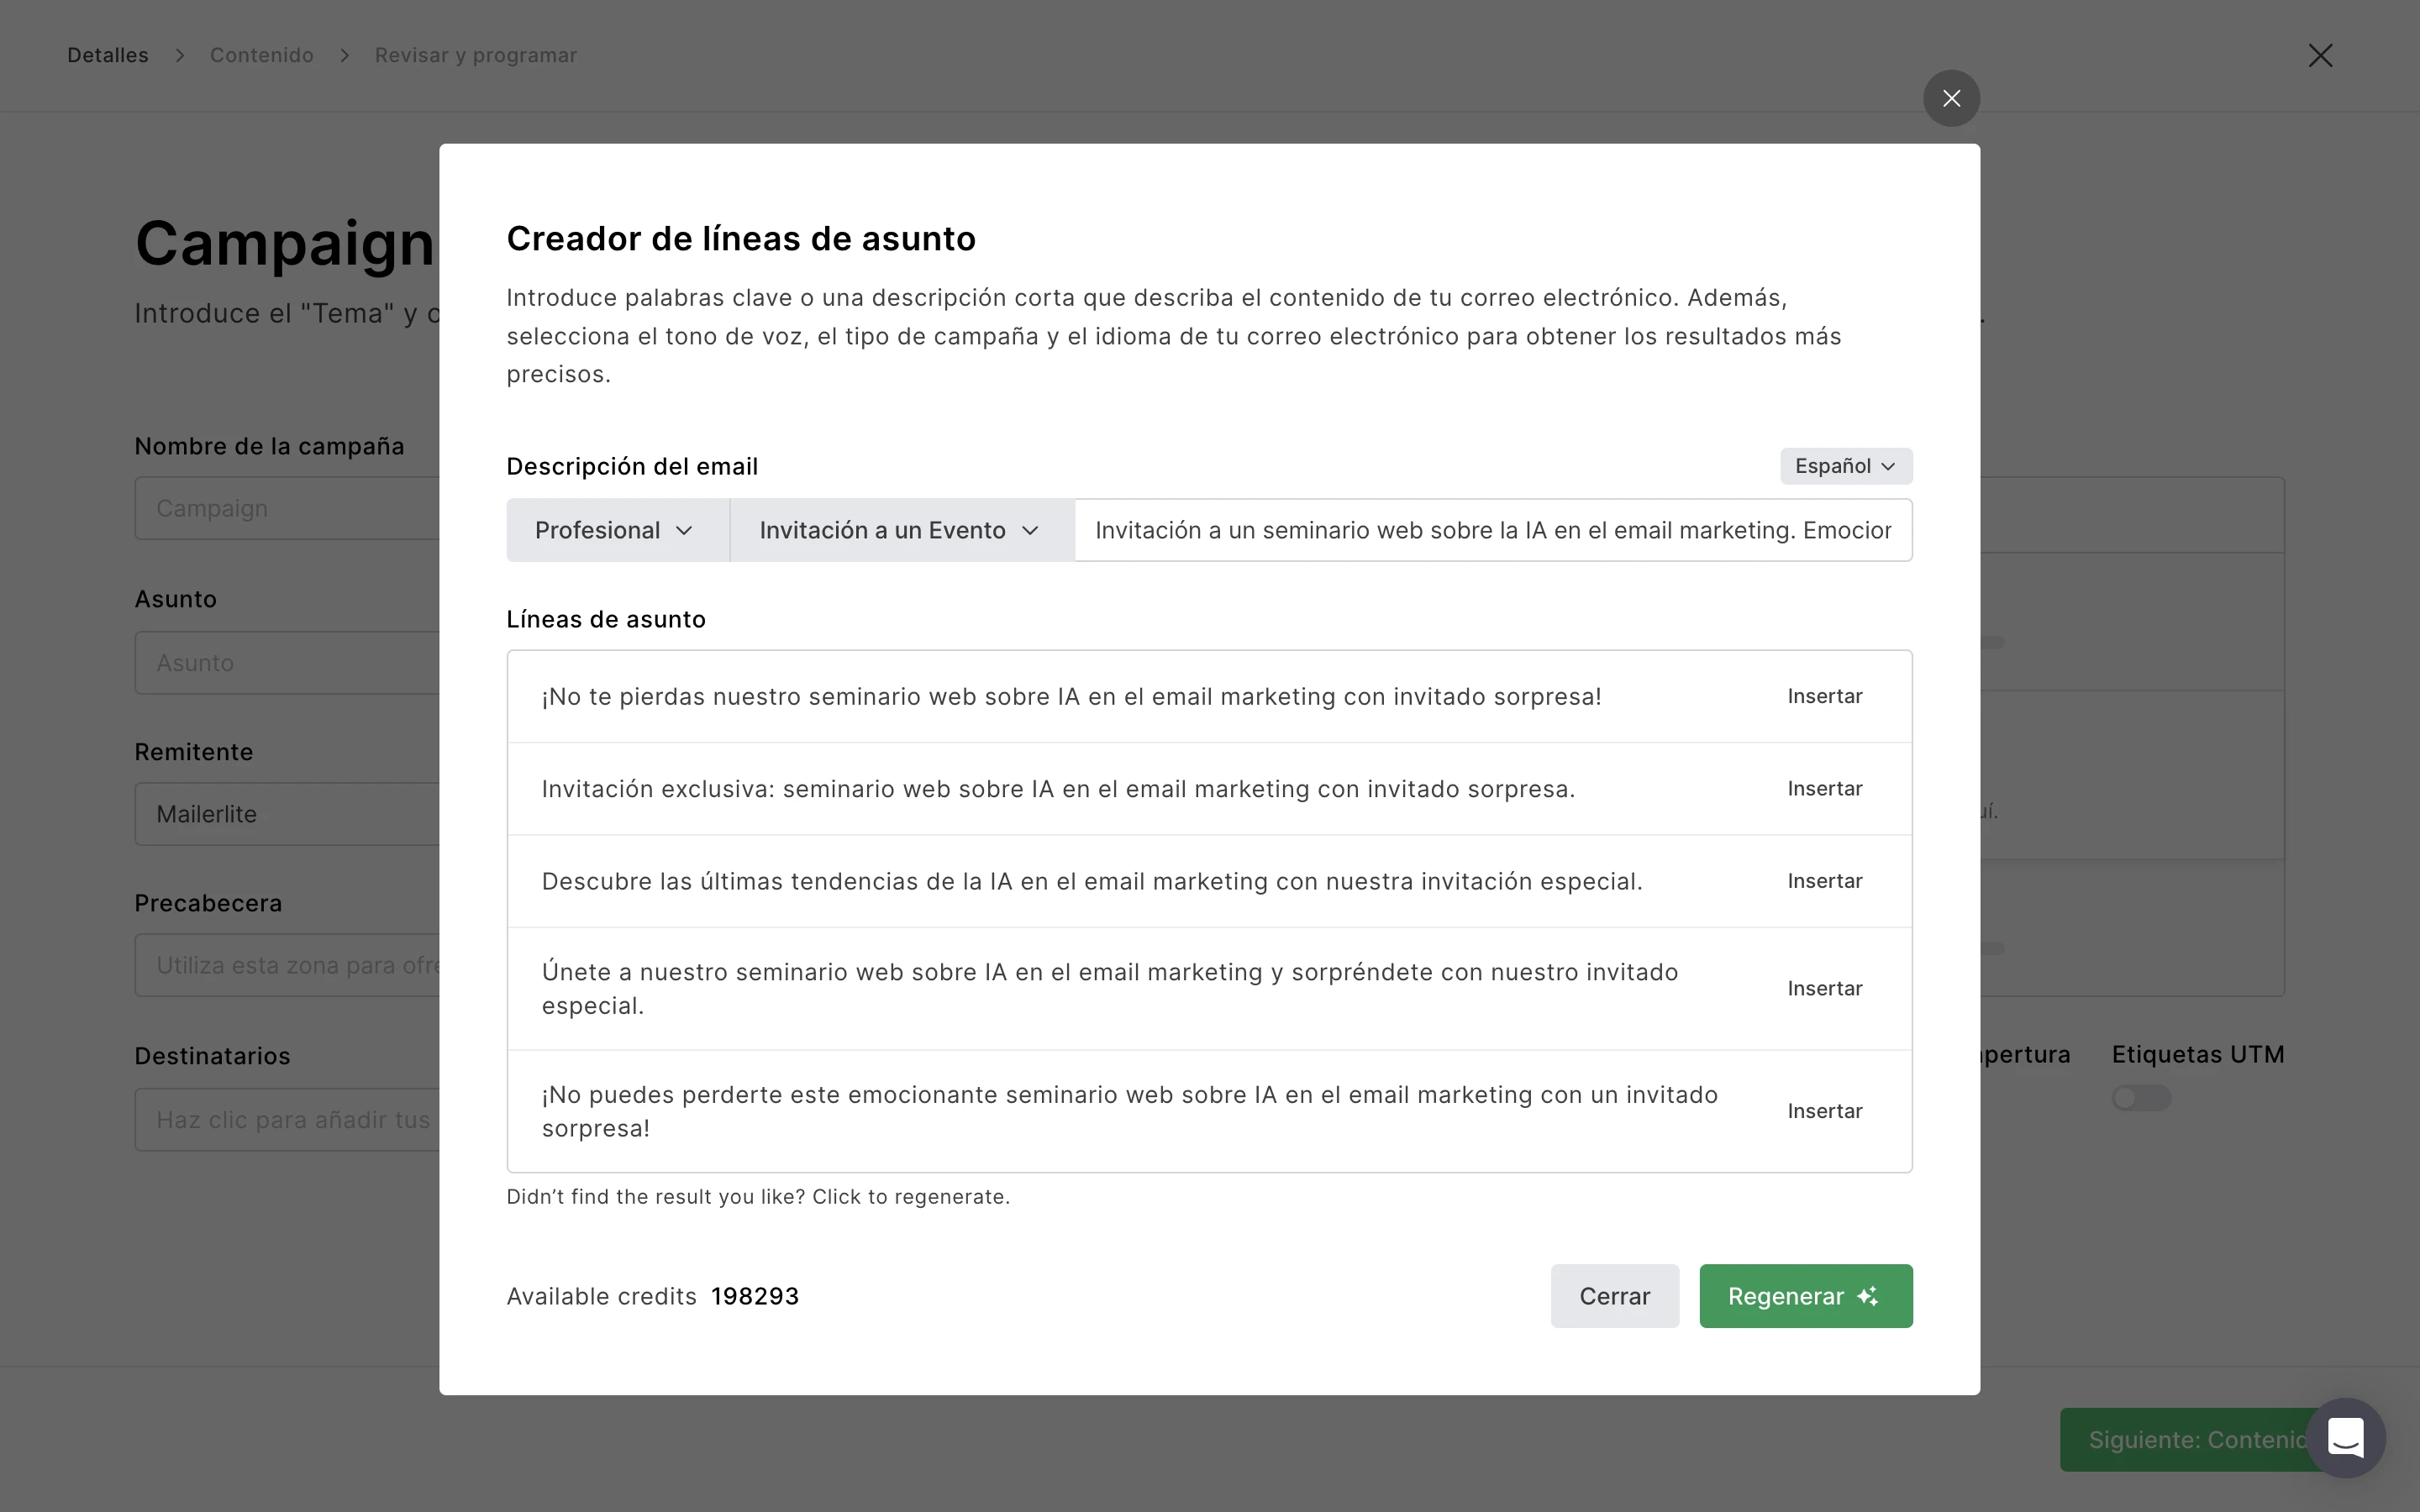Go to the Detalles breadcrumb step
The image size is (2420, 1512).
point(108,55)
